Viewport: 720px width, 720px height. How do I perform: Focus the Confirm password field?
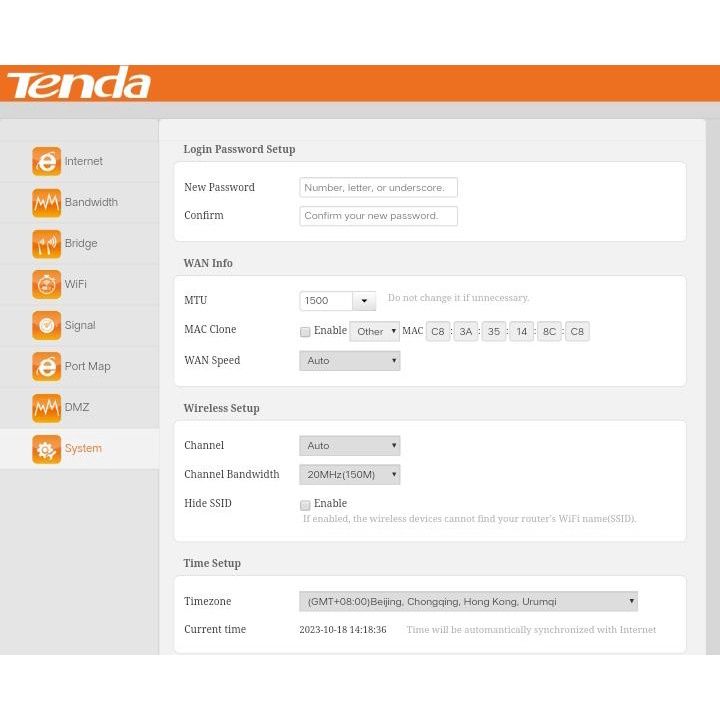(x=378, y=216)
